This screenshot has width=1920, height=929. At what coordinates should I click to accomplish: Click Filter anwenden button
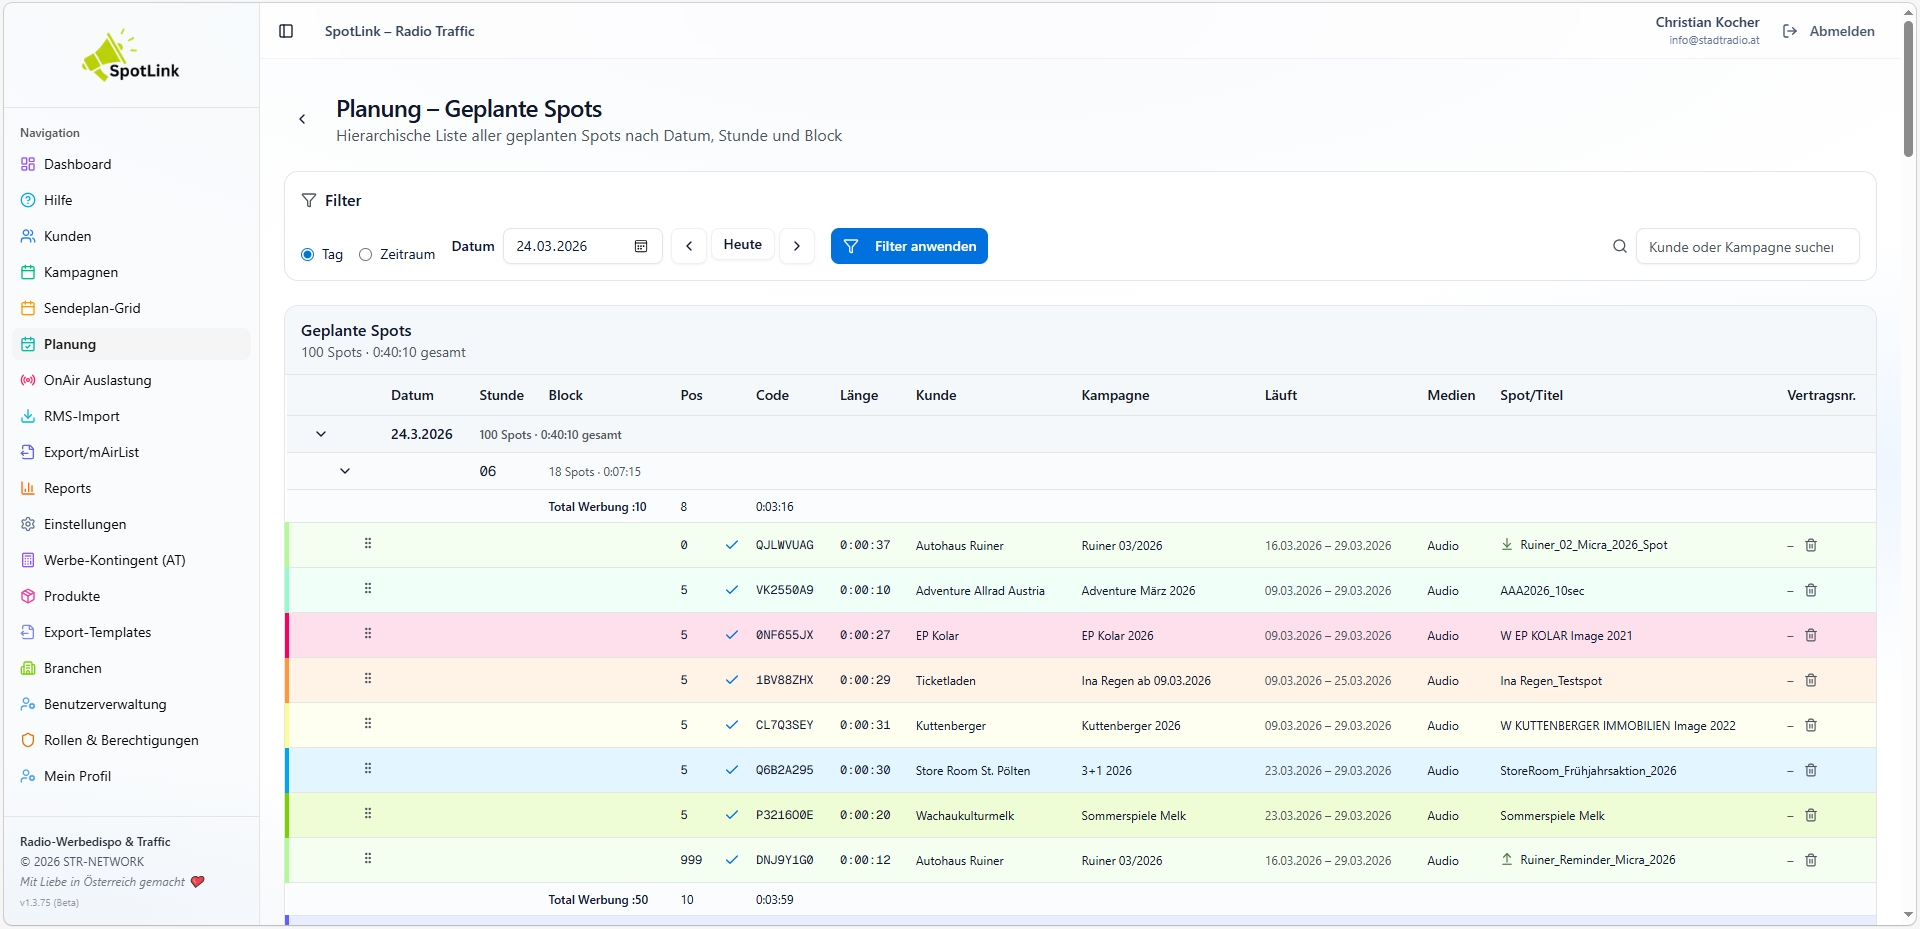tap(909, 246)
